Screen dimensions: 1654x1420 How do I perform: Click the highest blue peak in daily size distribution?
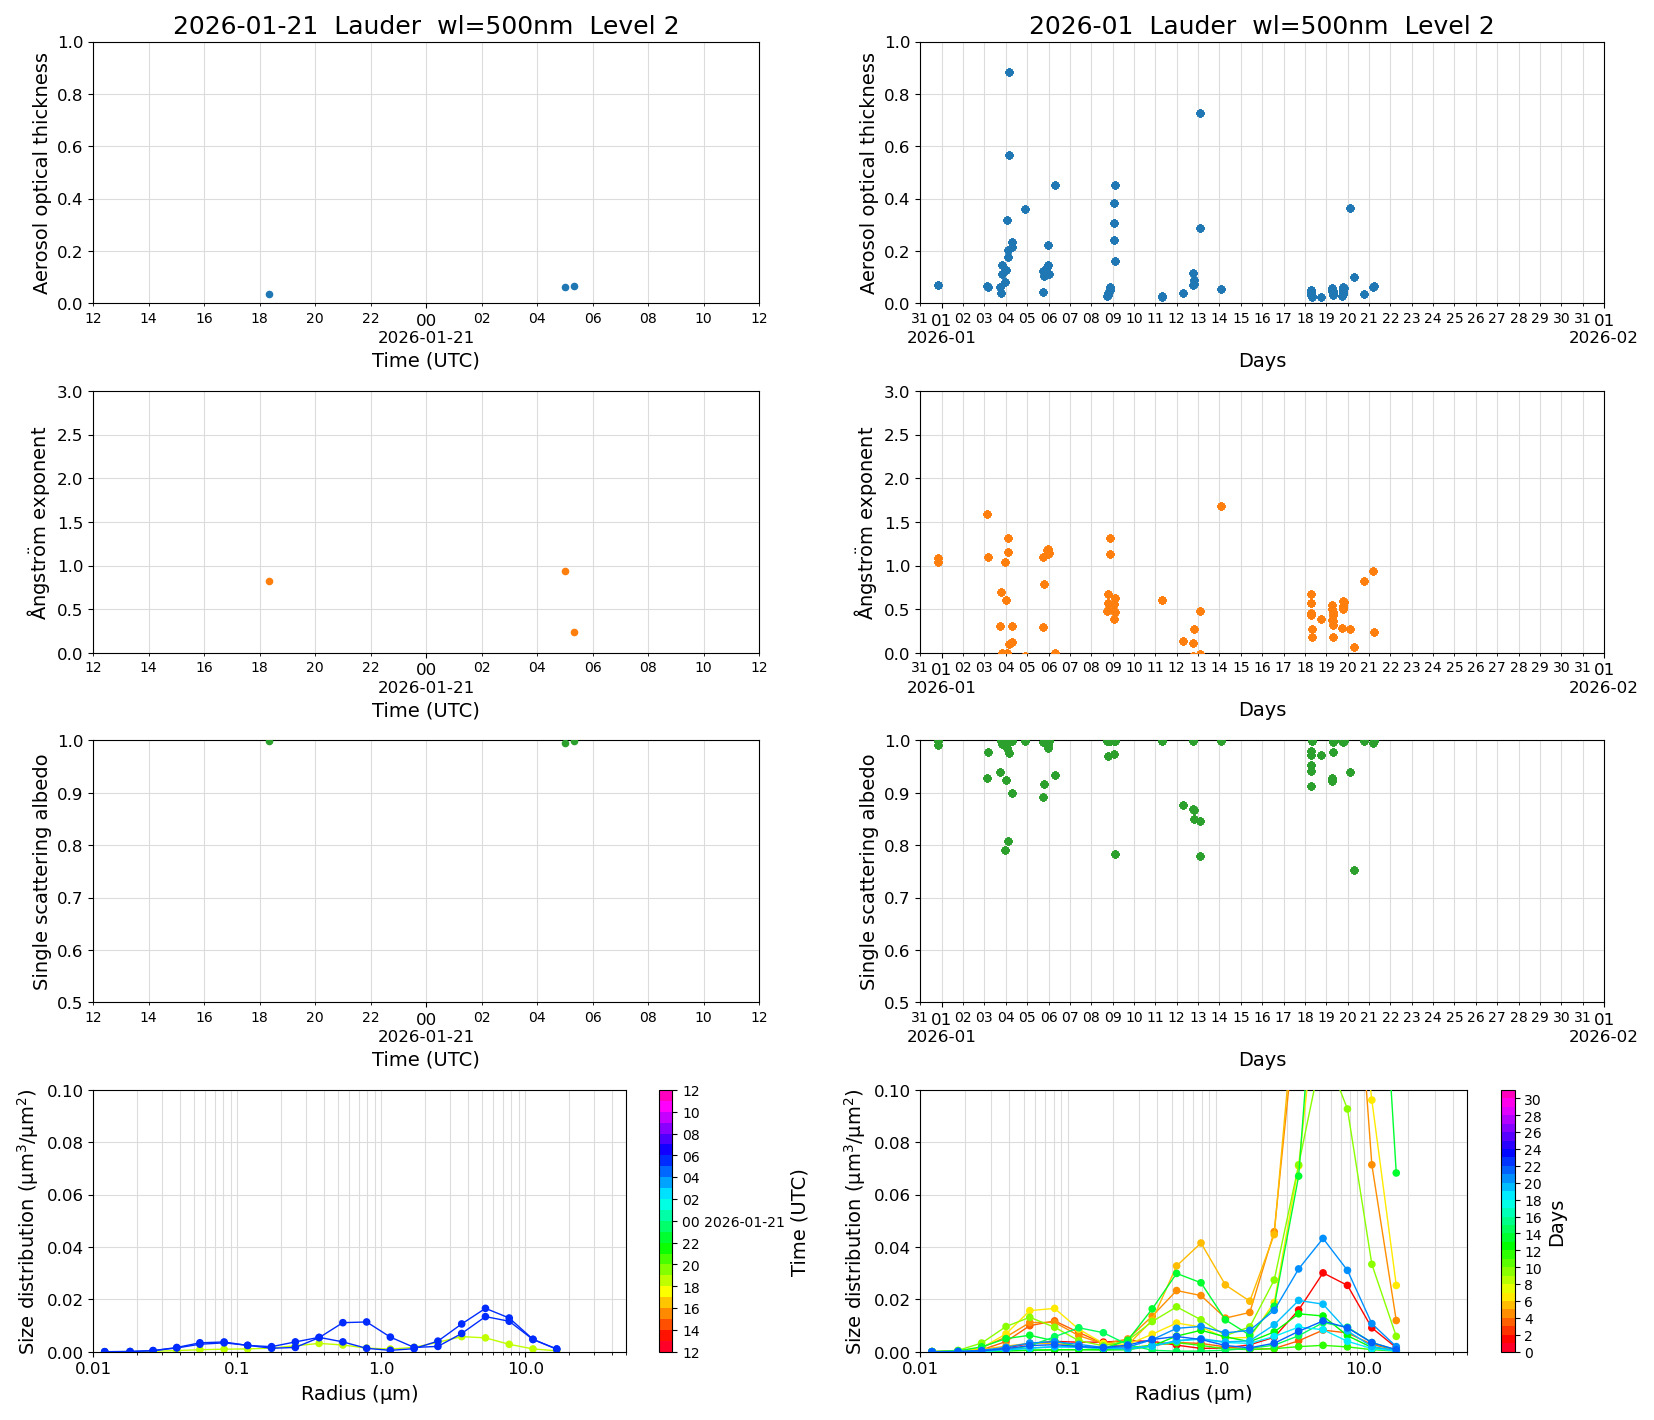tap(485, 1308)
